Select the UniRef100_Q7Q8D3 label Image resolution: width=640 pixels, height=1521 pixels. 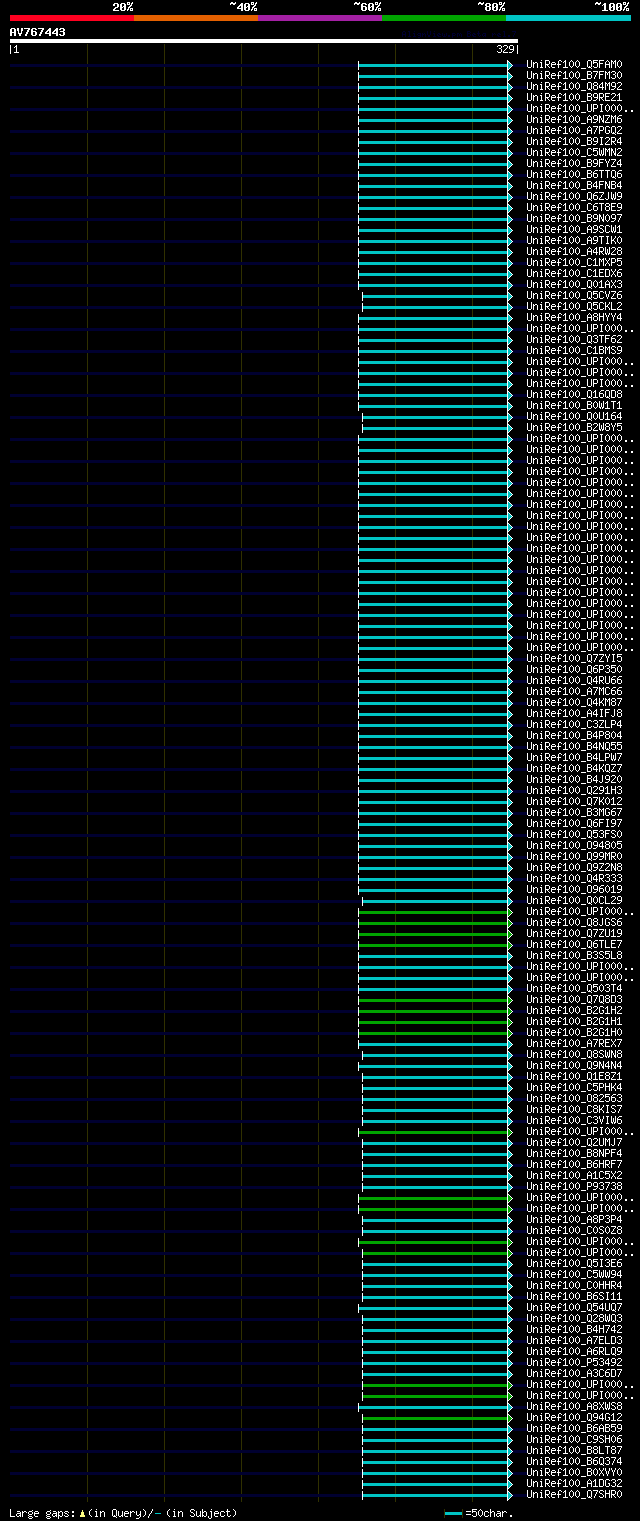(x=574, y=1000)
